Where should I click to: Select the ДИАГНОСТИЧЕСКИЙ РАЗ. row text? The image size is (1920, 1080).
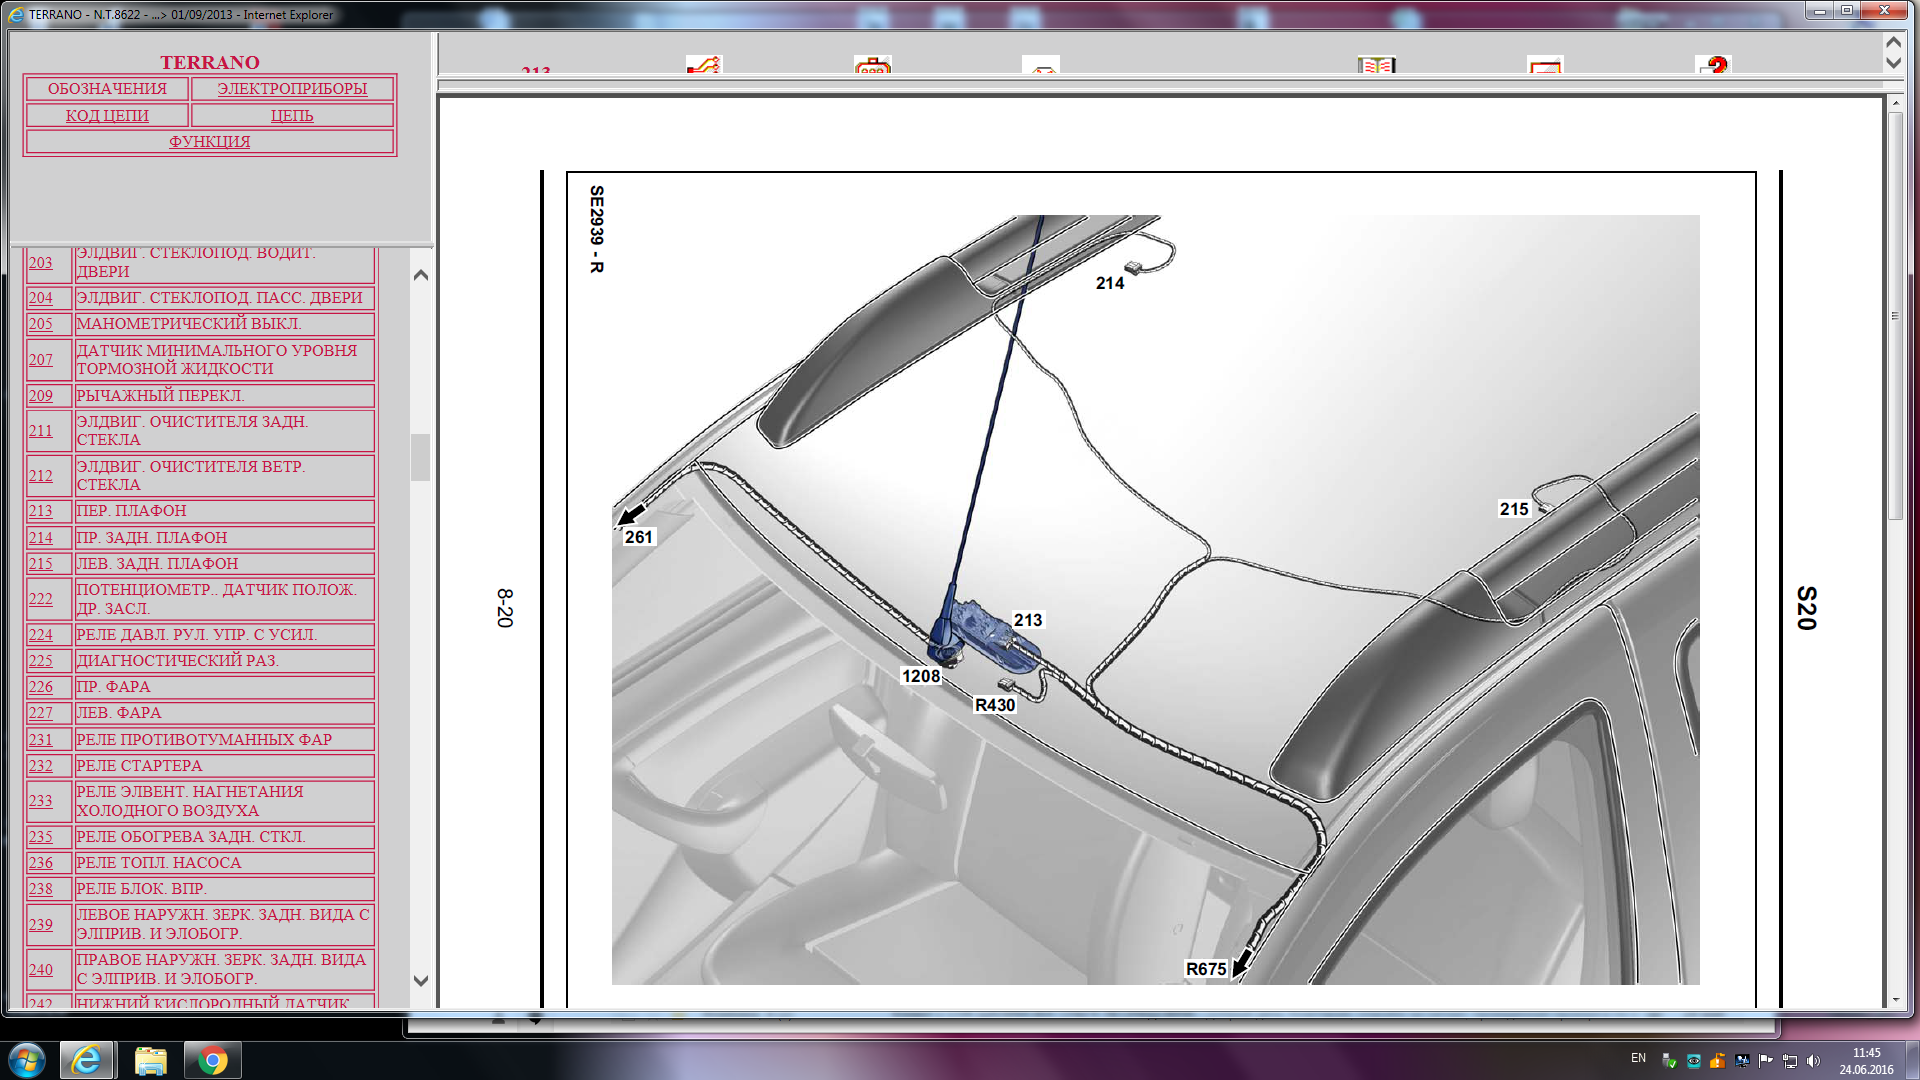[x=178, y=661]
